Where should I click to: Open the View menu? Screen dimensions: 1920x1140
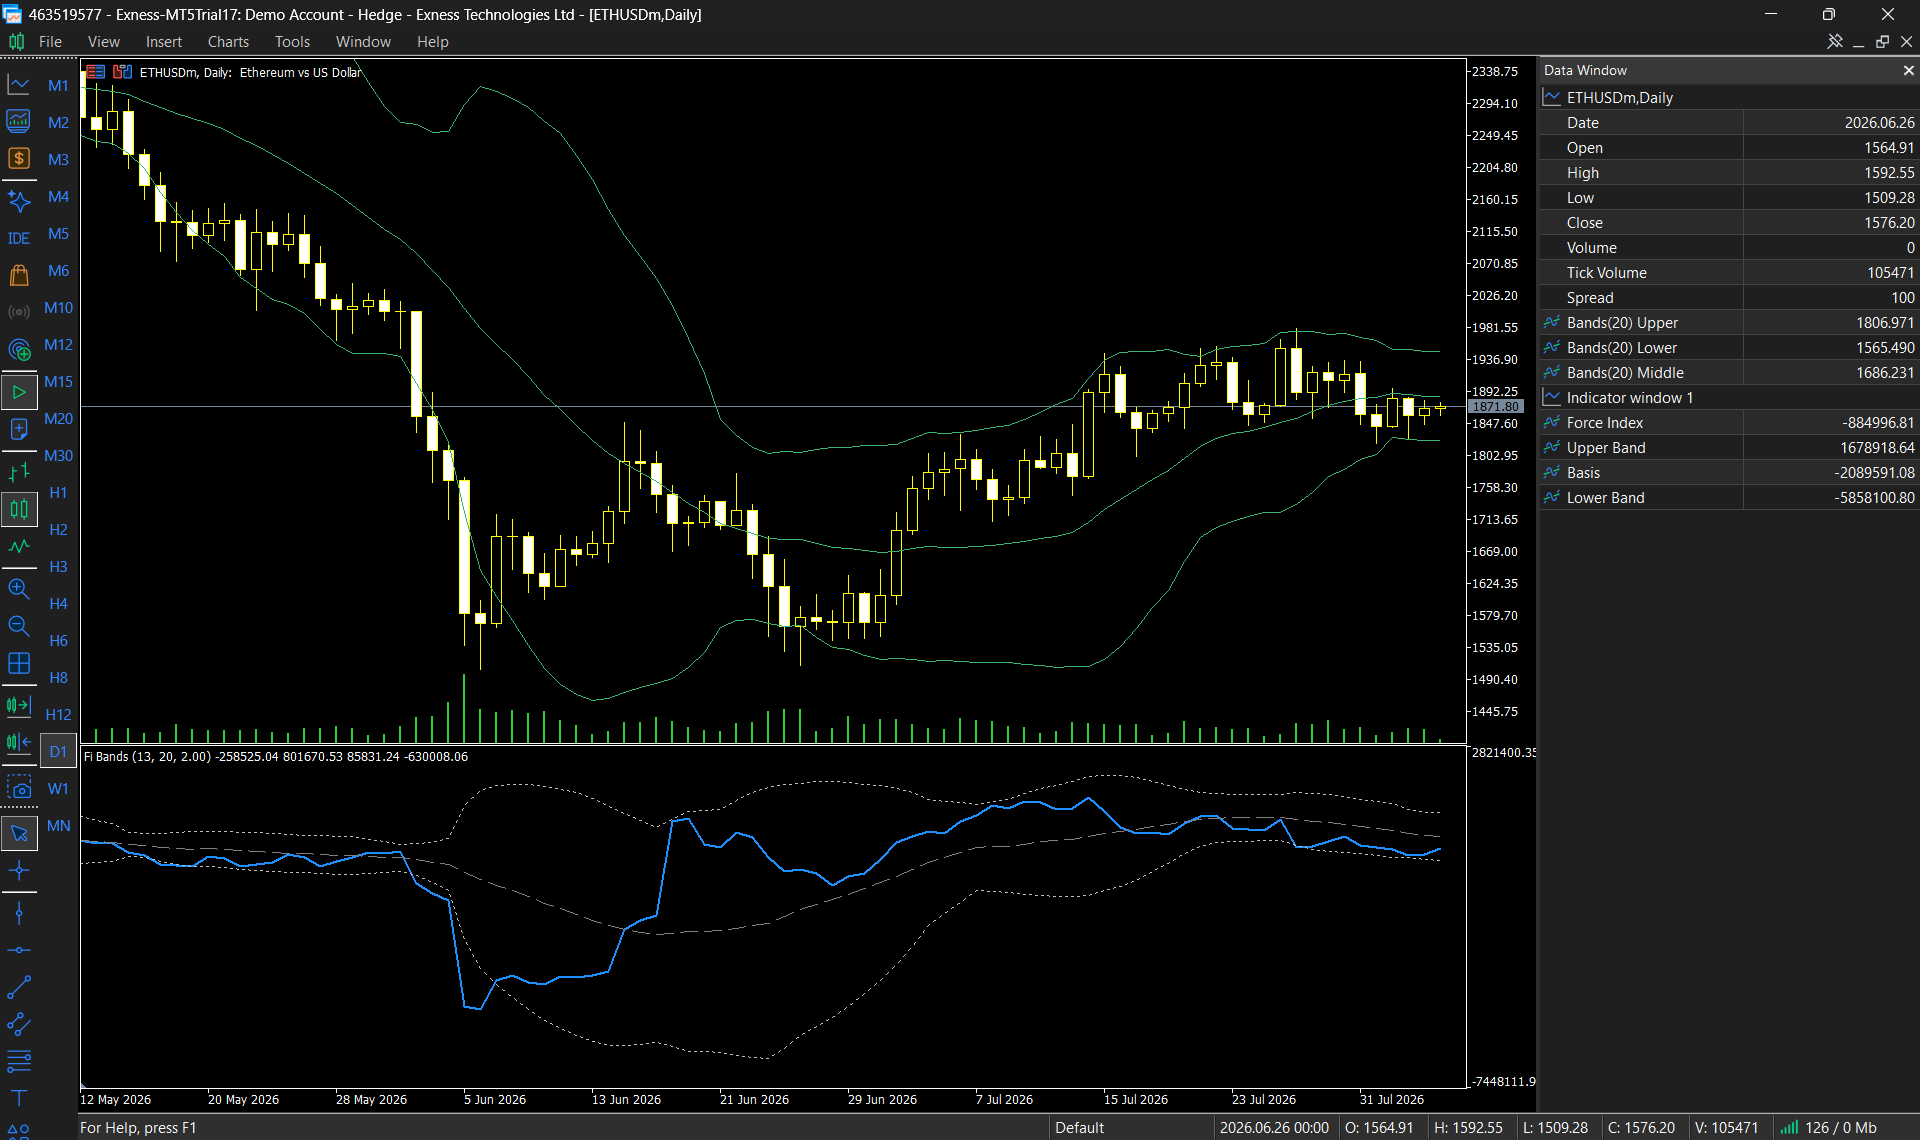click(x=104, y=41)
